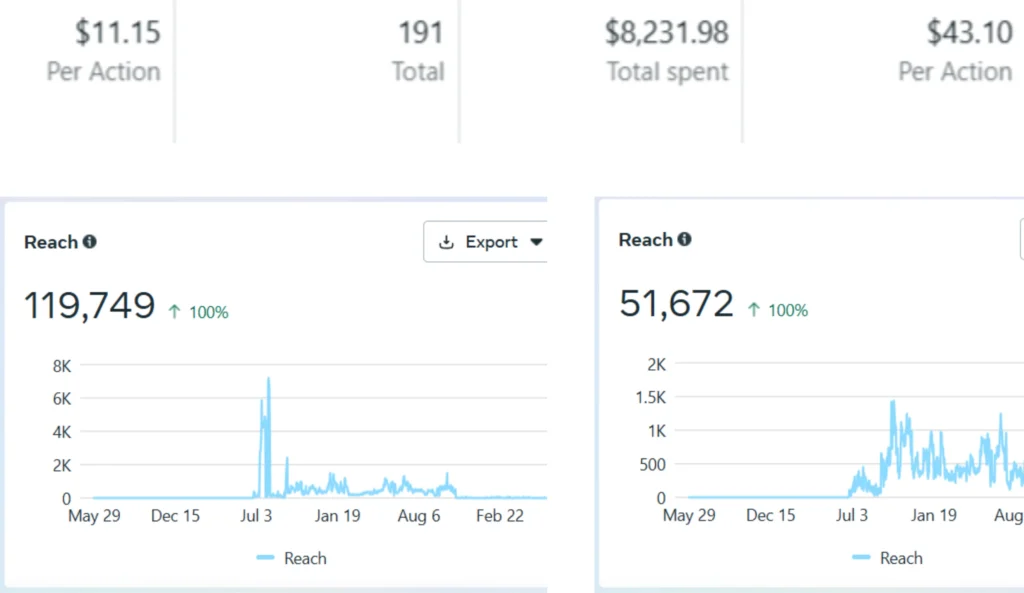Expand the Export dropdown caret
Viewport: 1024px width, 593px height.
pos(536,242)
